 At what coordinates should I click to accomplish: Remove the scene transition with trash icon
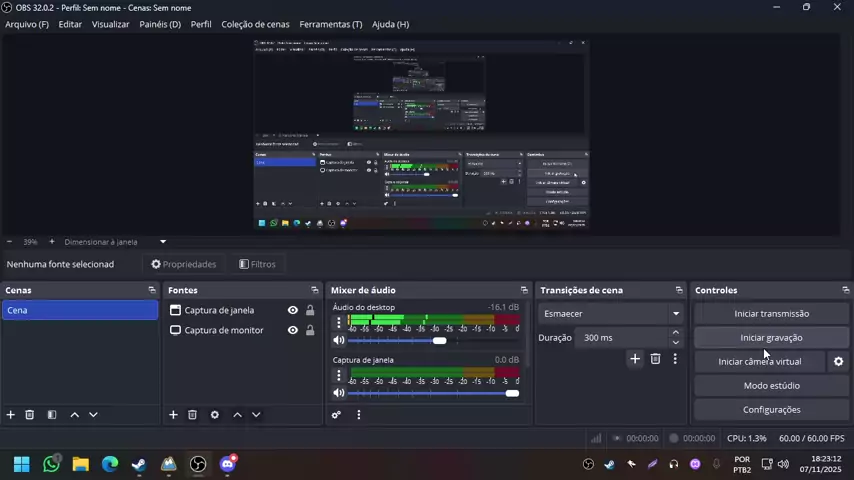[655, 359]
